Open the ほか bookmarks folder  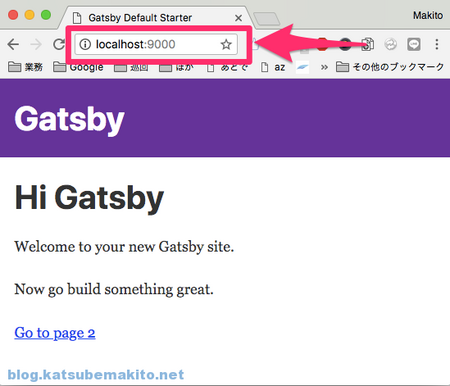pyautogui.click(x=176, y=67)
